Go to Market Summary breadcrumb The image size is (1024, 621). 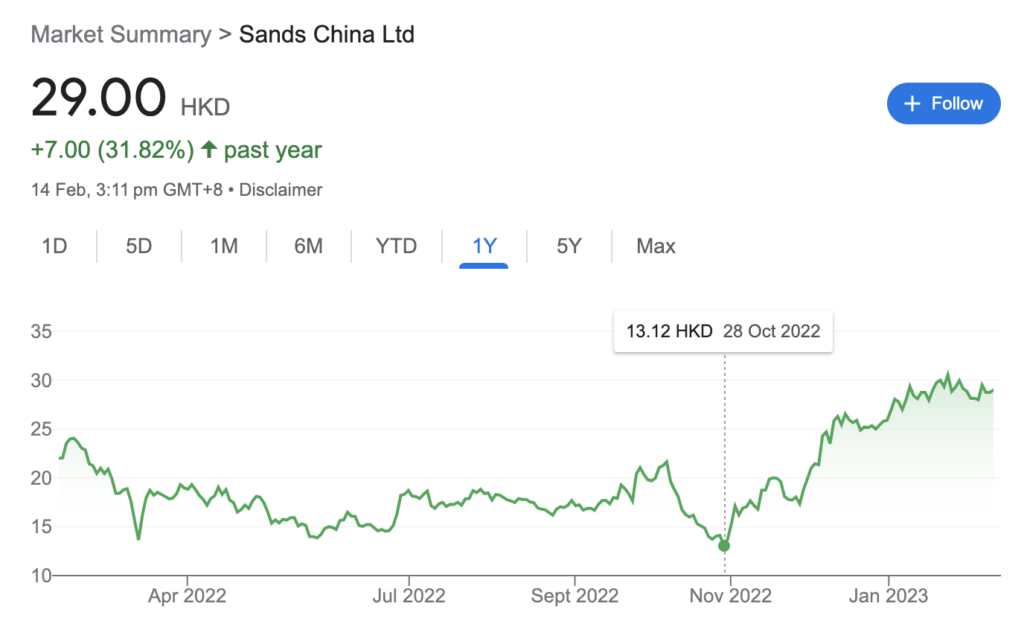point(121,34)
